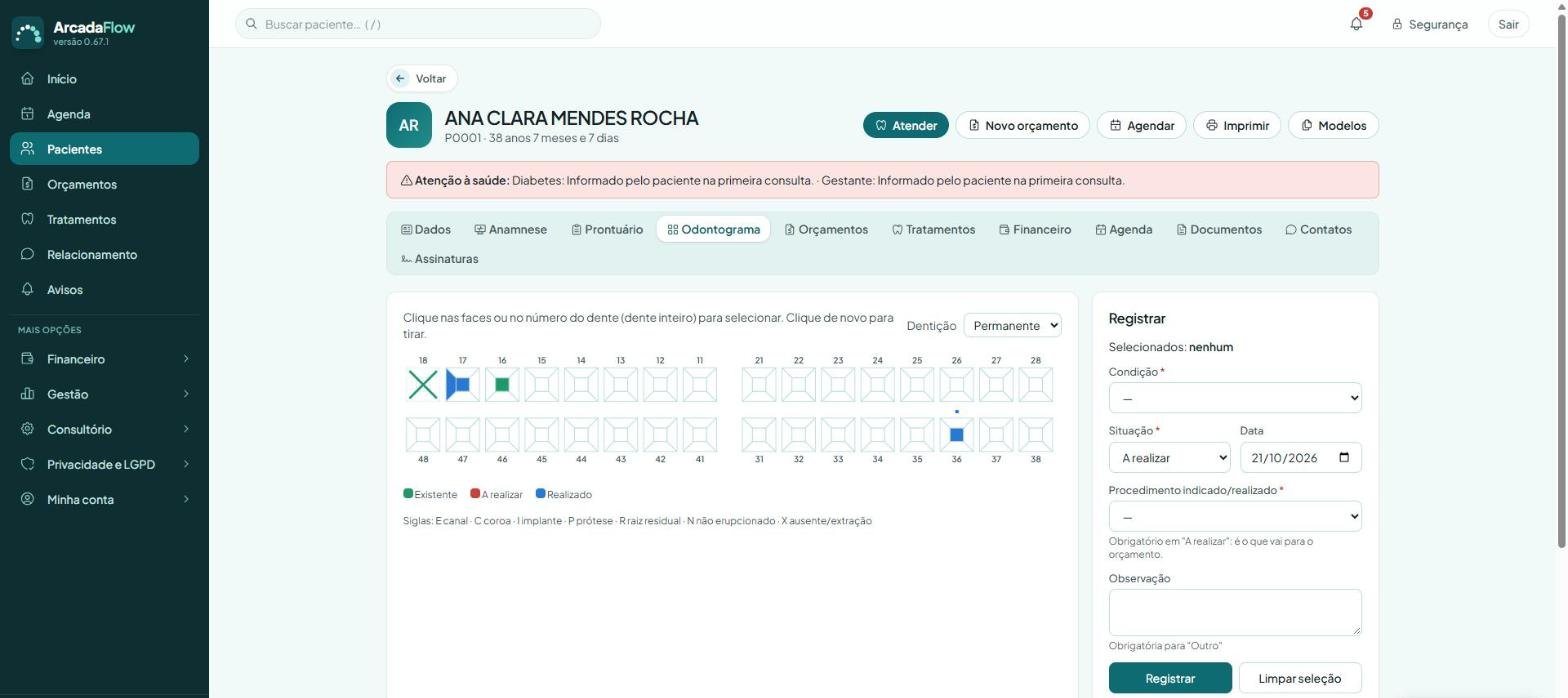Select tooth 17 on the odontogram
This screenshot has width=1568, height=698.
(x=462, y=385)
